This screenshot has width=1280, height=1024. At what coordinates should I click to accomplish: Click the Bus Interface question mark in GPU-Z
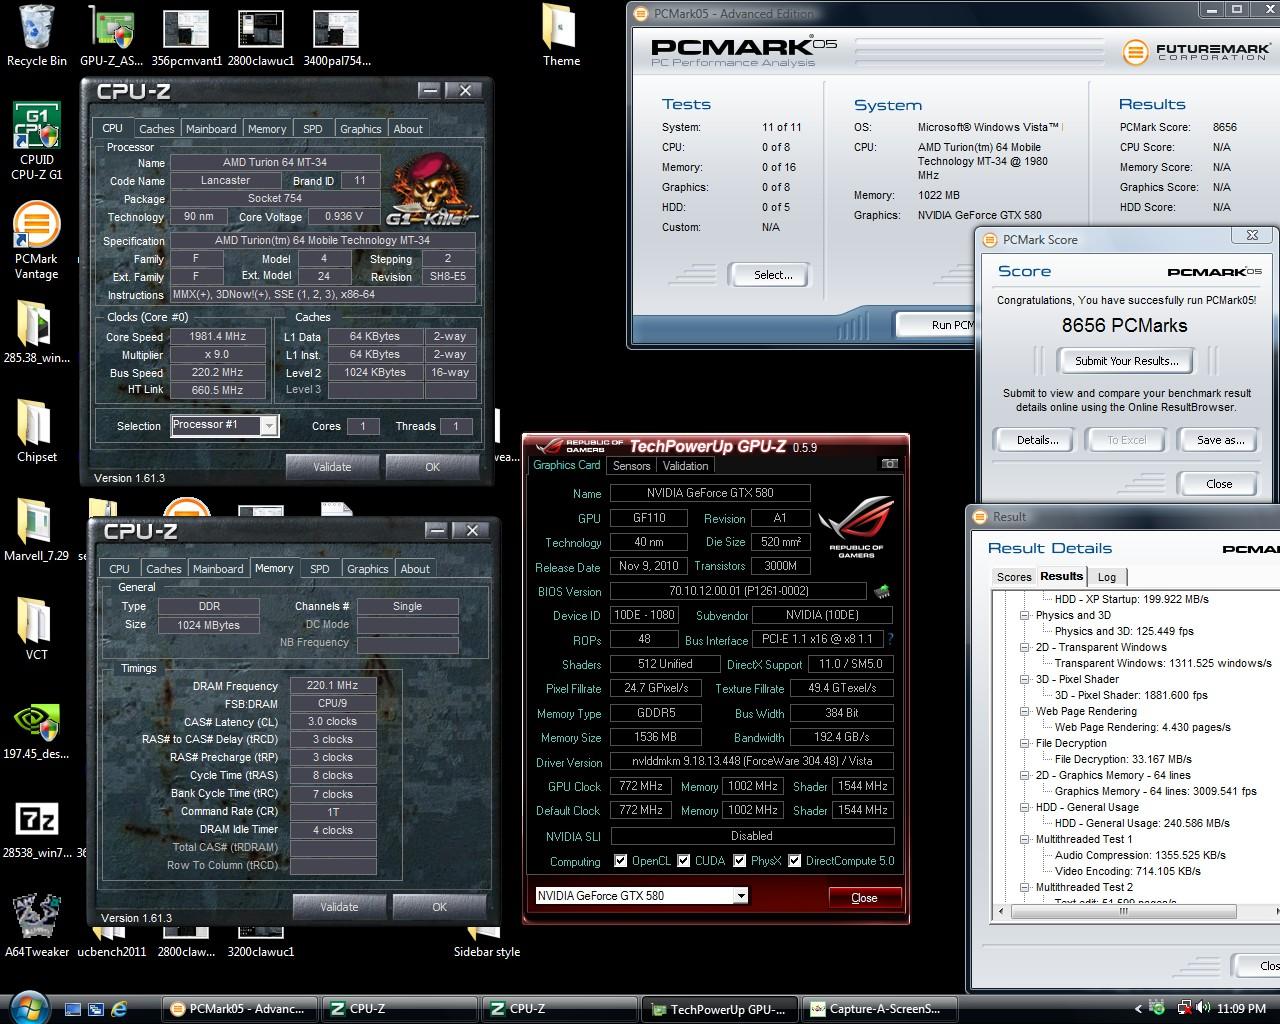pos(890,639)
